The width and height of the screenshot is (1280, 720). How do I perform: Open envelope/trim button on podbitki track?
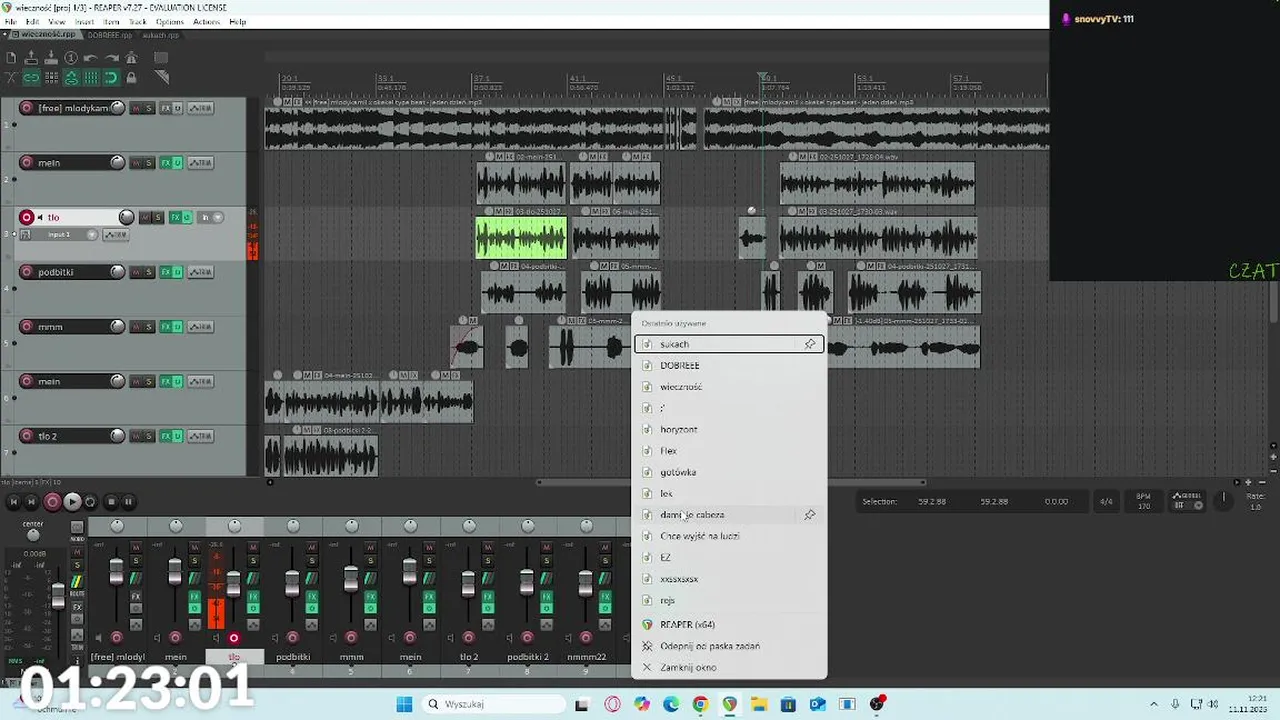201,272
